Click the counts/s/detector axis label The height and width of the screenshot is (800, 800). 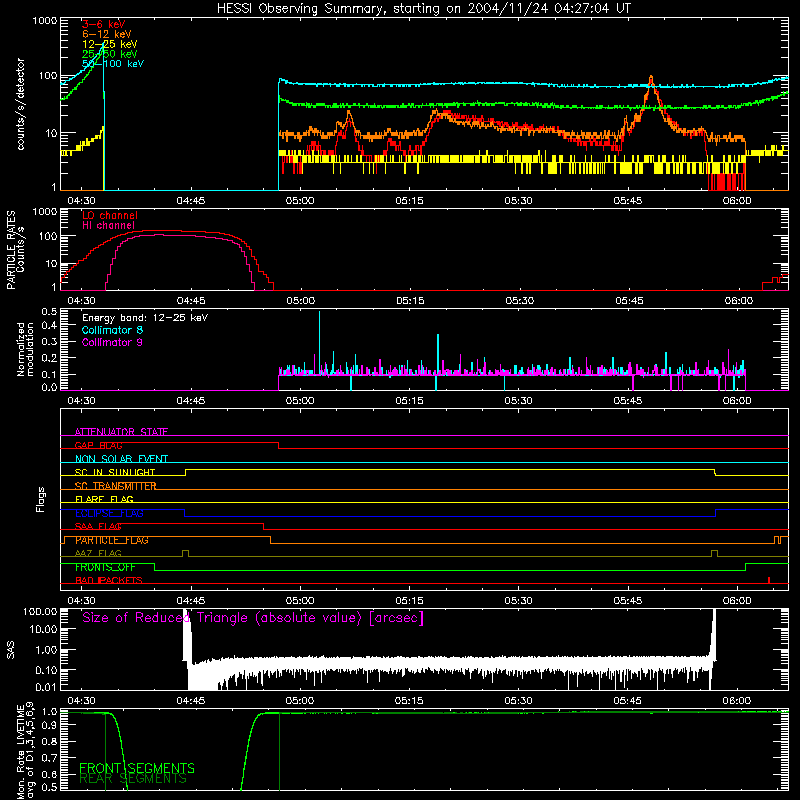(x=20, y=104)
